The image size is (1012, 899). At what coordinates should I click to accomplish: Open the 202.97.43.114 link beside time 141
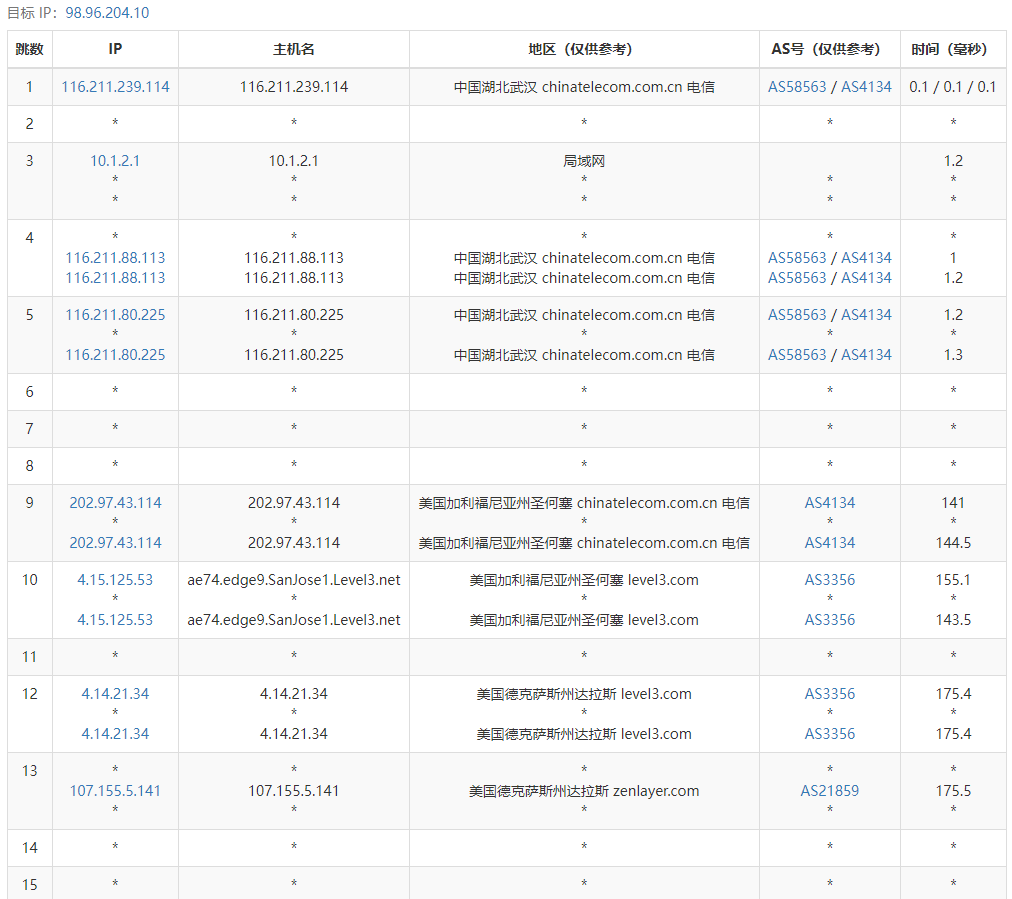[x=116, y=503]
